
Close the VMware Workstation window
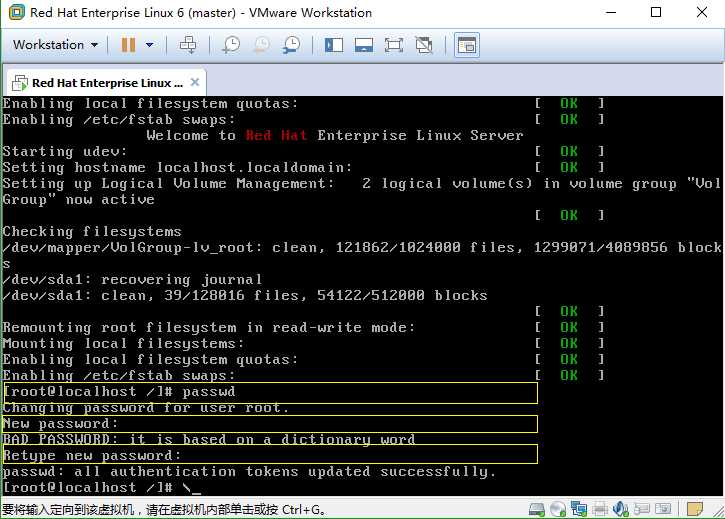point(702,12)
